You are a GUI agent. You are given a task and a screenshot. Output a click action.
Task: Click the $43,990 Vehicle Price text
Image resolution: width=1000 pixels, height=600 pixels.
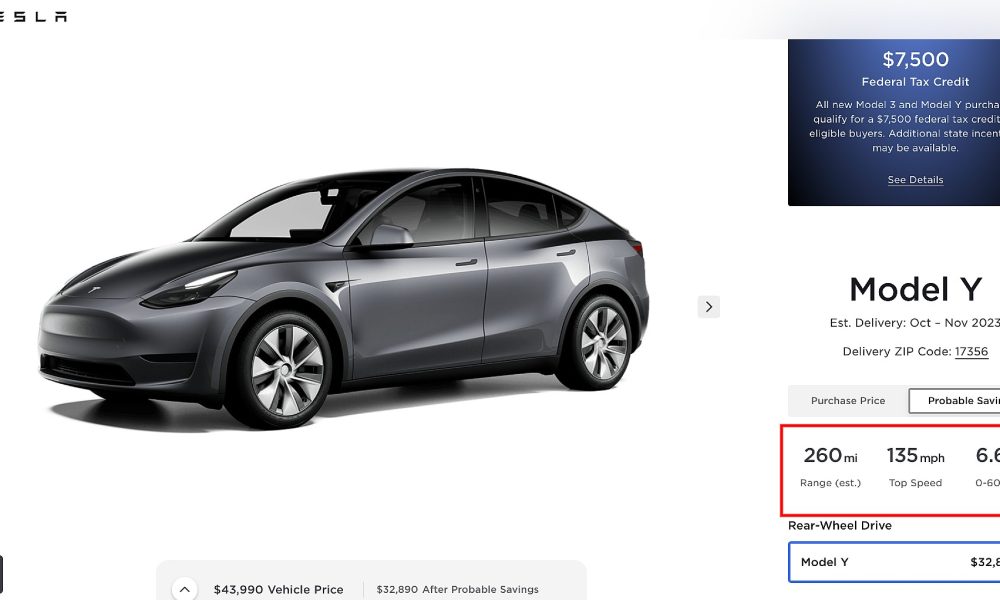pyautogui.click(x=278, y=590)
